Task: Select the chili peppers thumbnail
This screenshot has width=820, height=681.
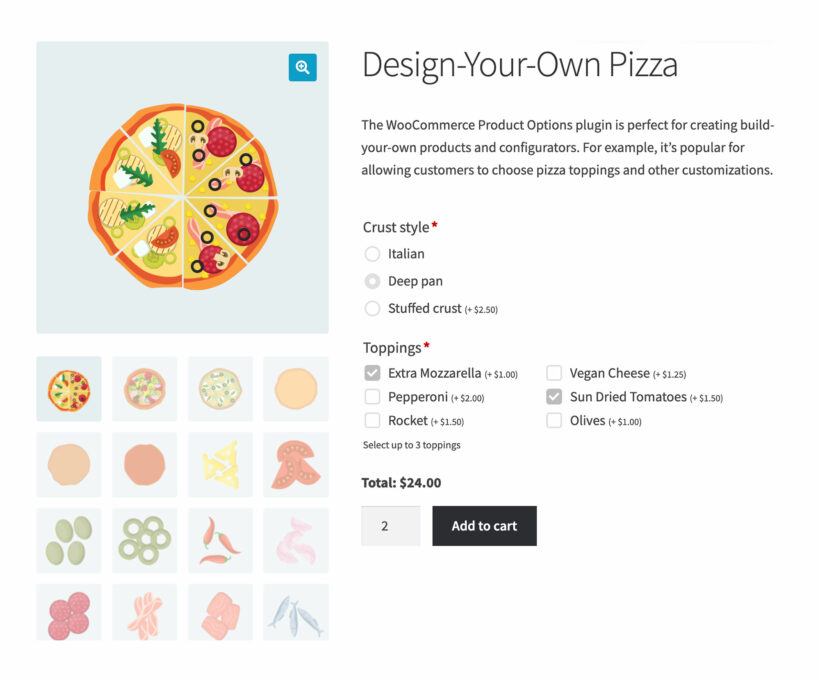Action: click(x=220, y=539)
